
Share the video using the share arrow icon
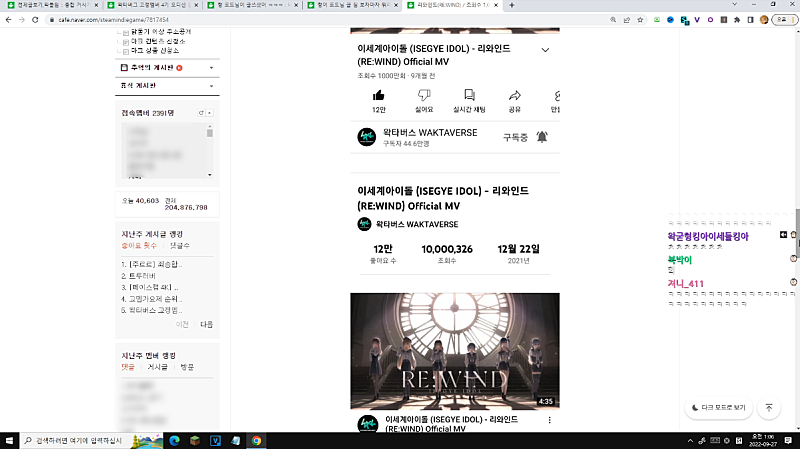point(514,95)
